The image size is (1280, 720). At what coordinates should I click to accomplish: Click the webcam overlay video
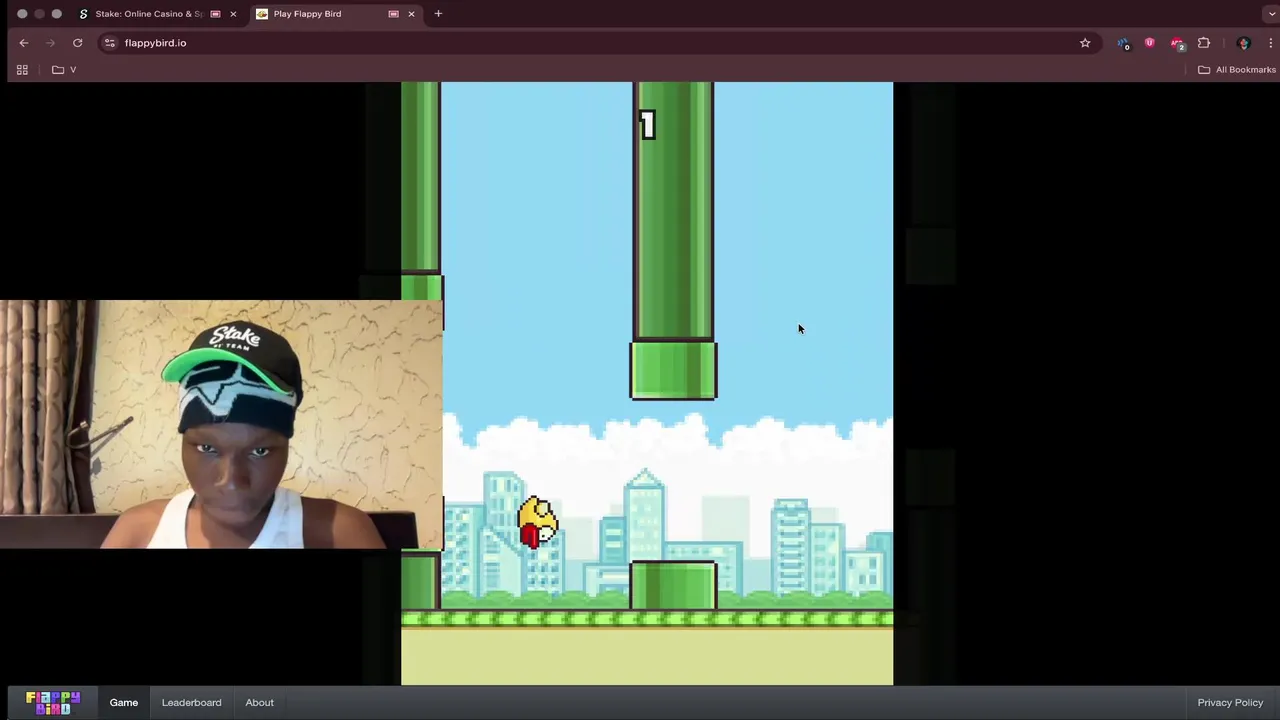point(221,424)
